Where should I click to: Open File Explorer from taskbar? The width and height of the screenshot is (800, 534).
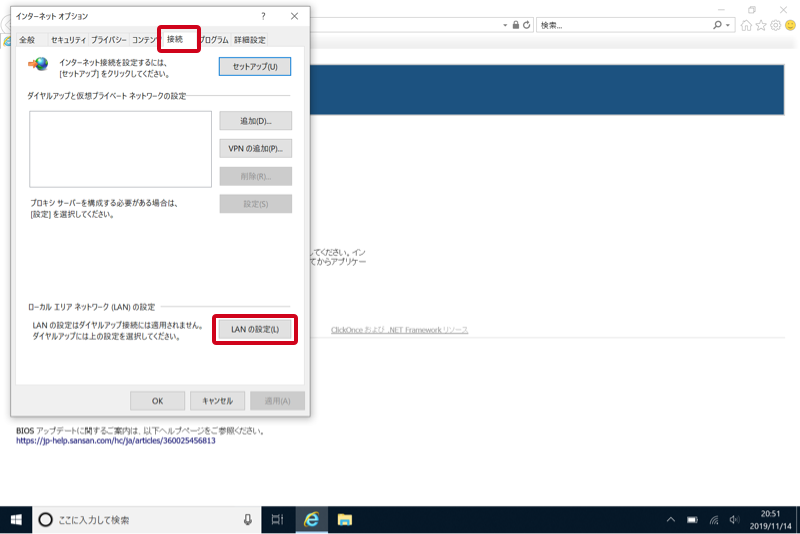point(345,520)
